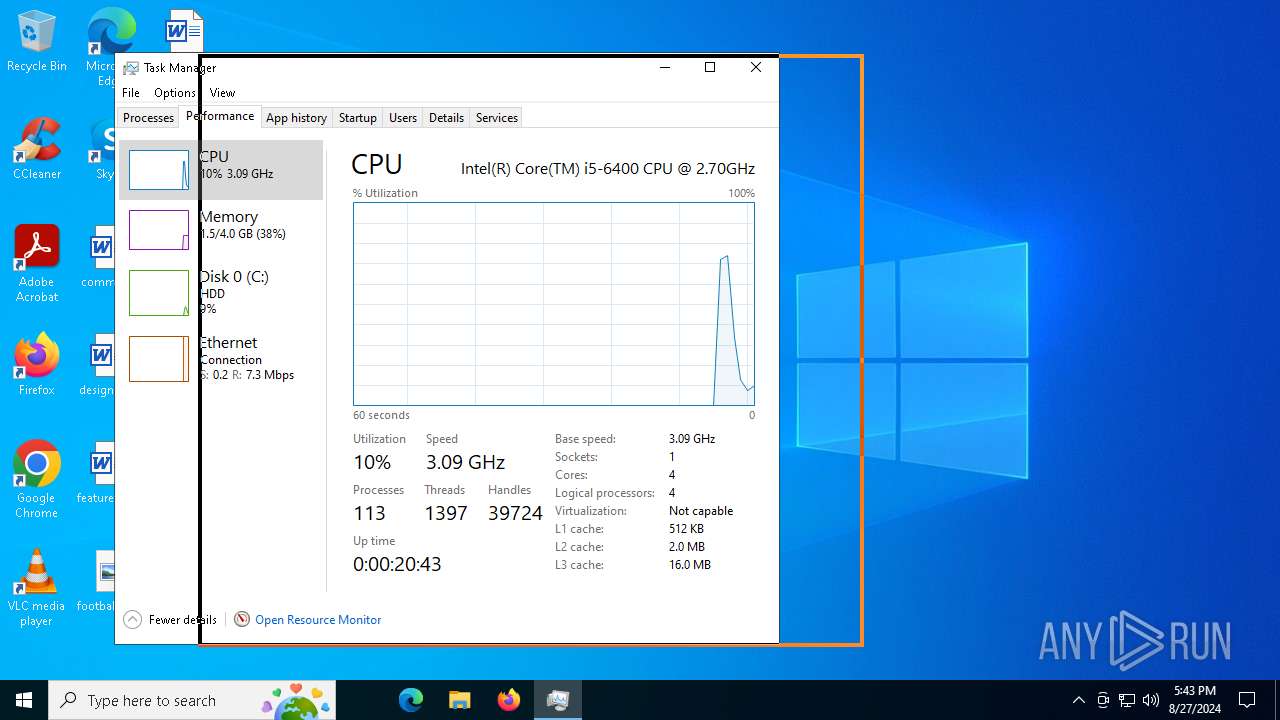Open Adobe Acrobat desktop shortcut
Image resolution: width=1280 pixels, height=720 pixels.
(36, 263)
